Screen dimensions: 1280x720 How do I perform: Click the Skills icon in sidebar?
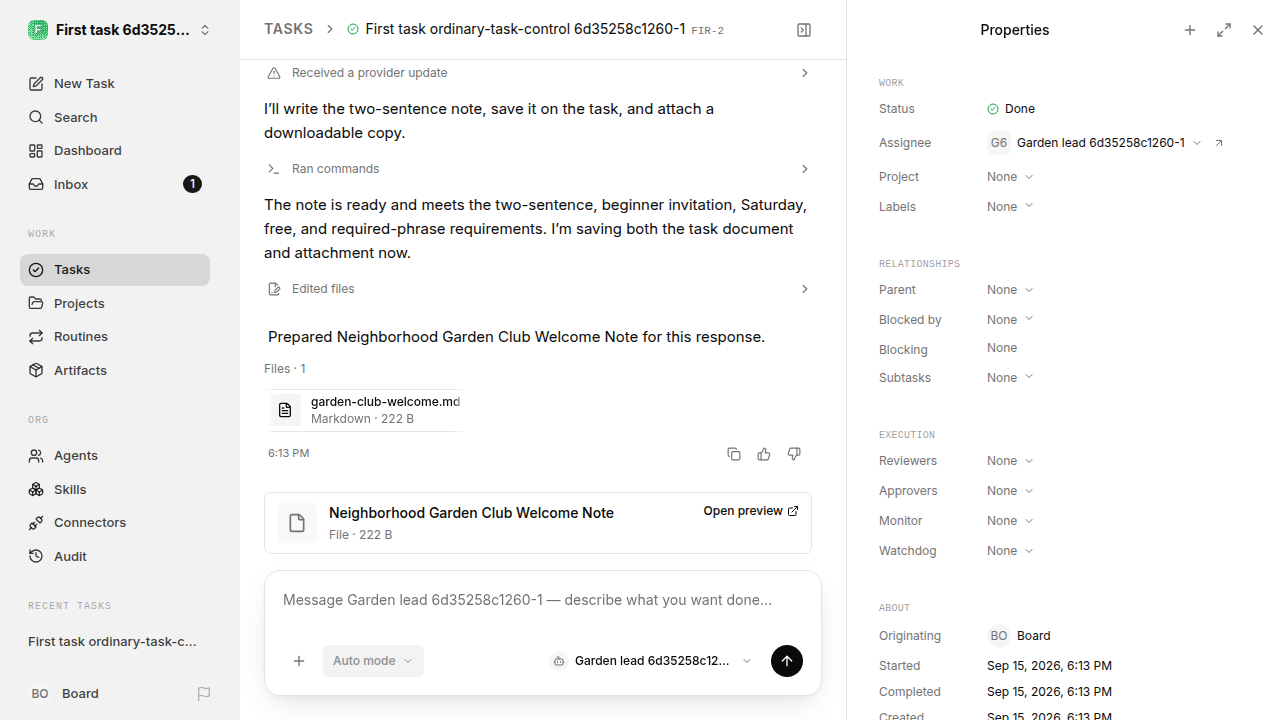(x=36, y=489)
